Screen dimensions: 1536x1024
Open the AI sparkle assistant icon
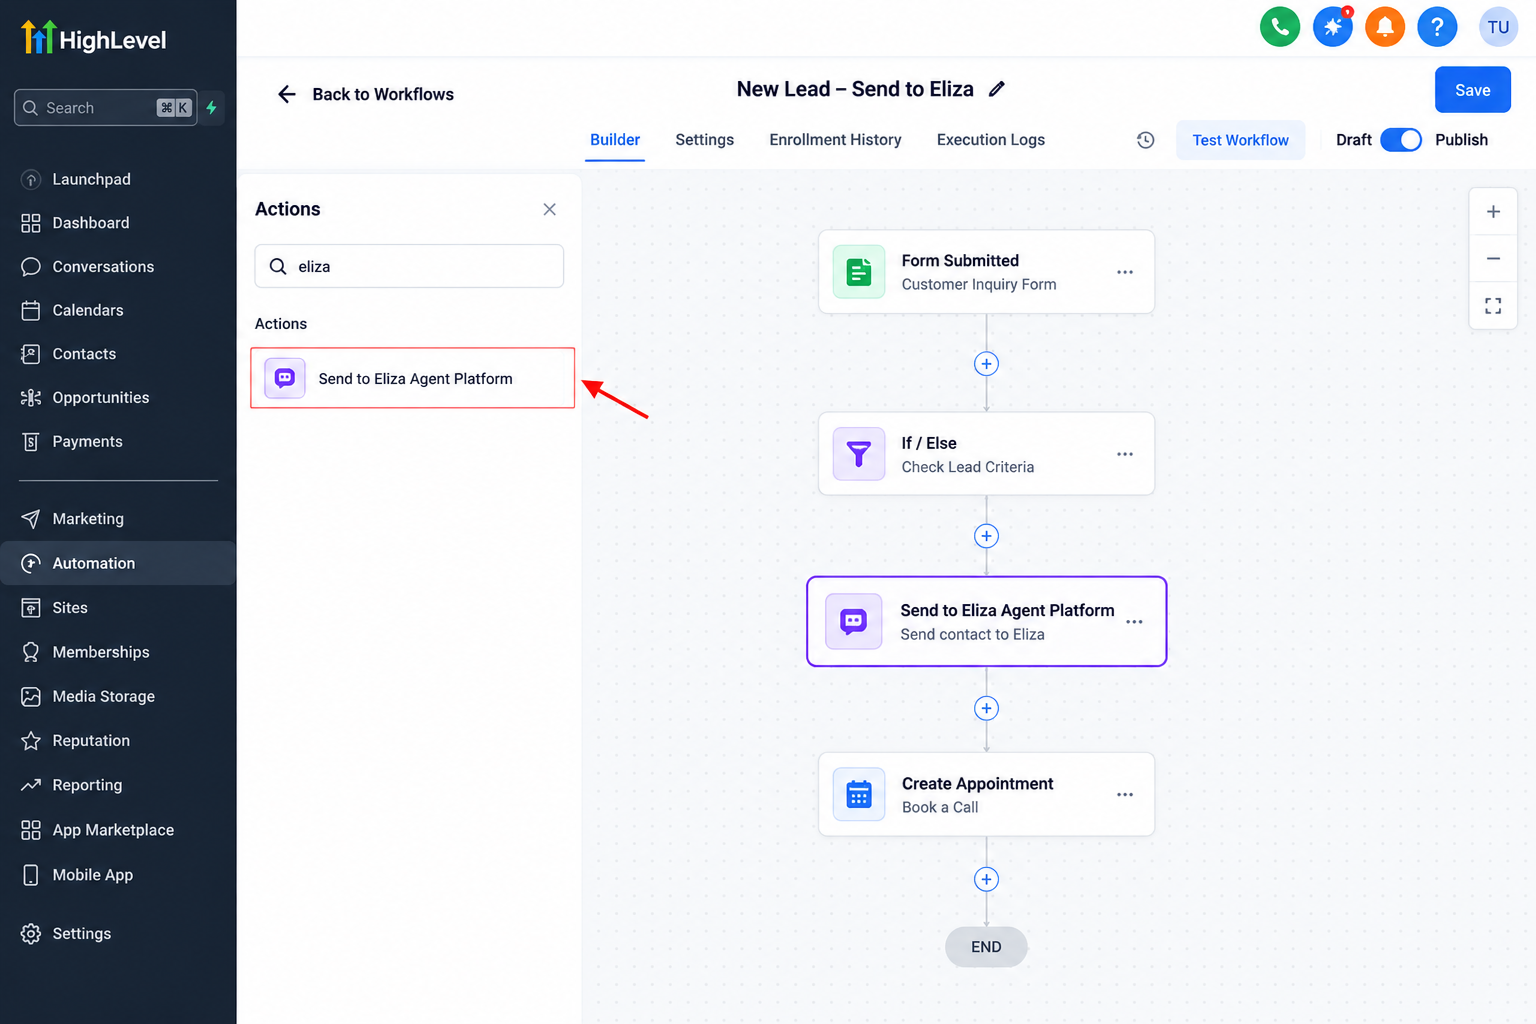point(1333,27)
